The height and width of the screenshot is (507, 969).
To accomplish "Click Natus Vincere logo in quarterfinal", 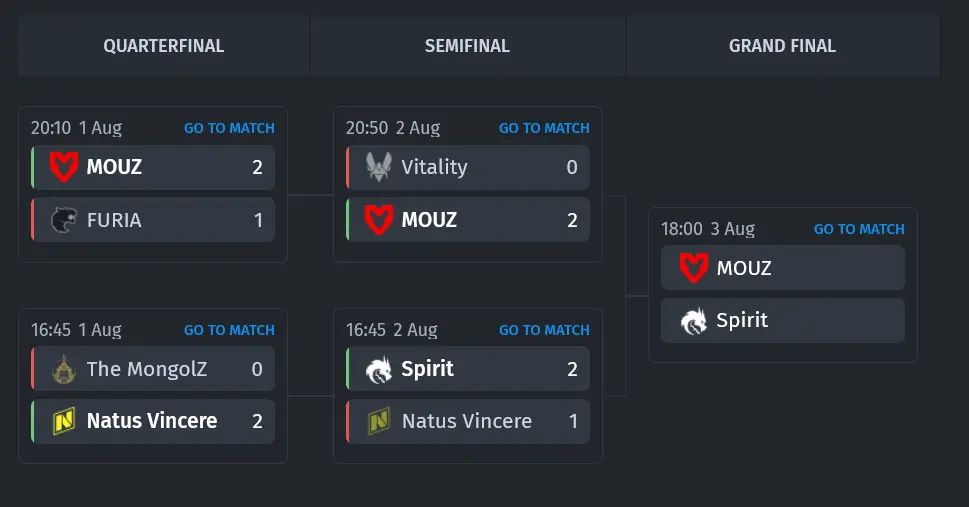I will tap(64, 421).
